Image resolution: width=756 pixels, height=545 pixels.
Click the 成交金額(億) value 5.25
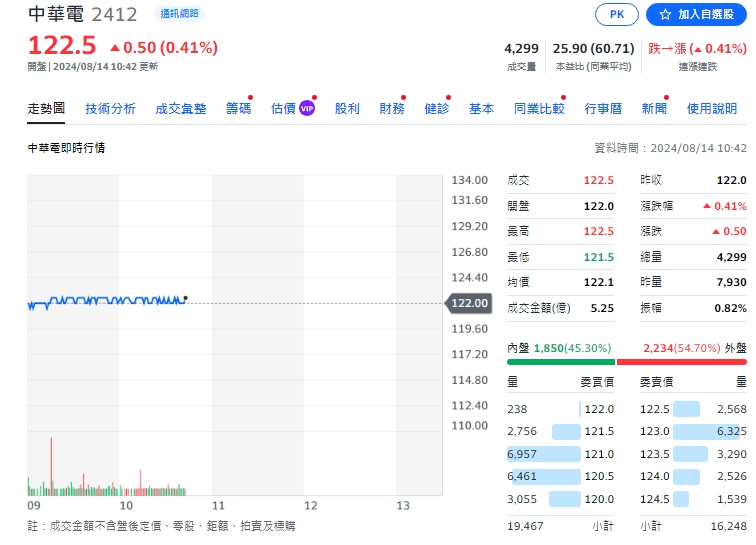(602, 308)
